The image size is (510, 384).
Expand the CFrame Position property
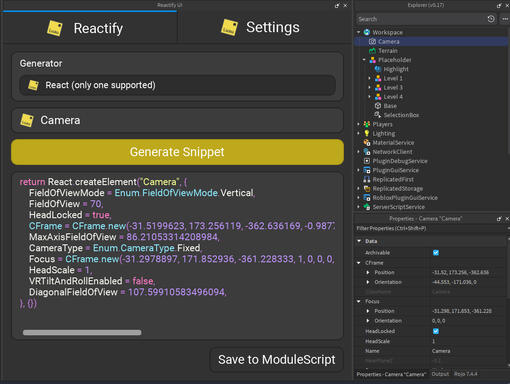point(368,272)
